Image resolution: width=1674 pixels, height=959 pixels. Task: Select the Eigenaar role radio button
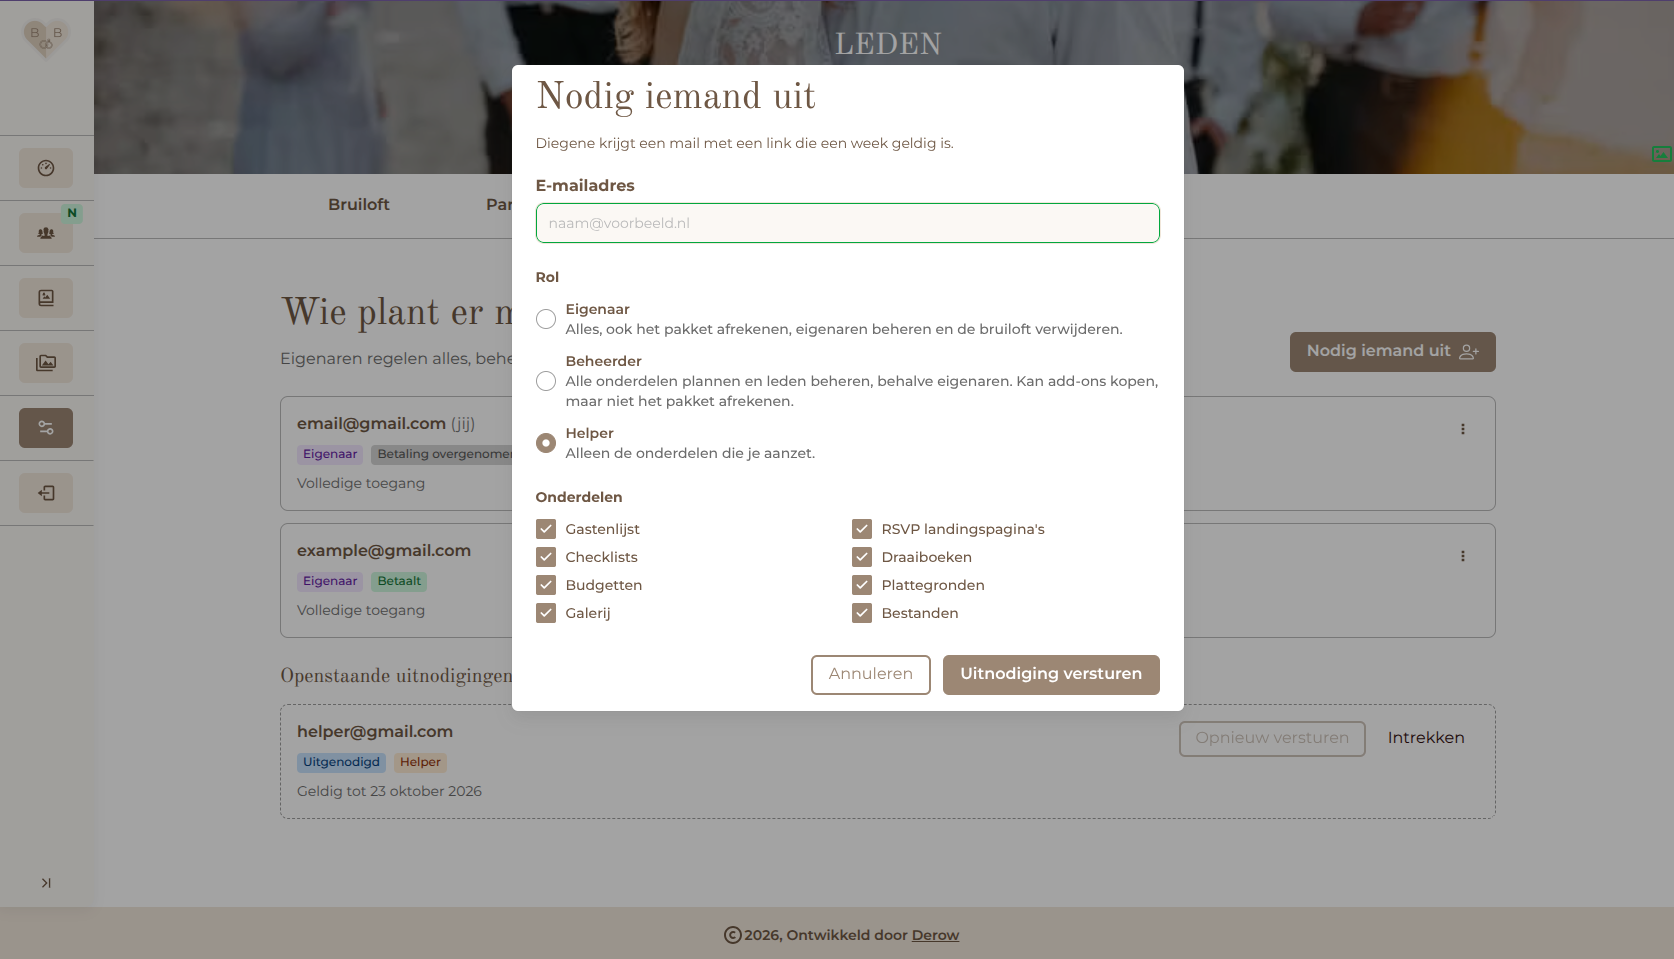[546, 319]
